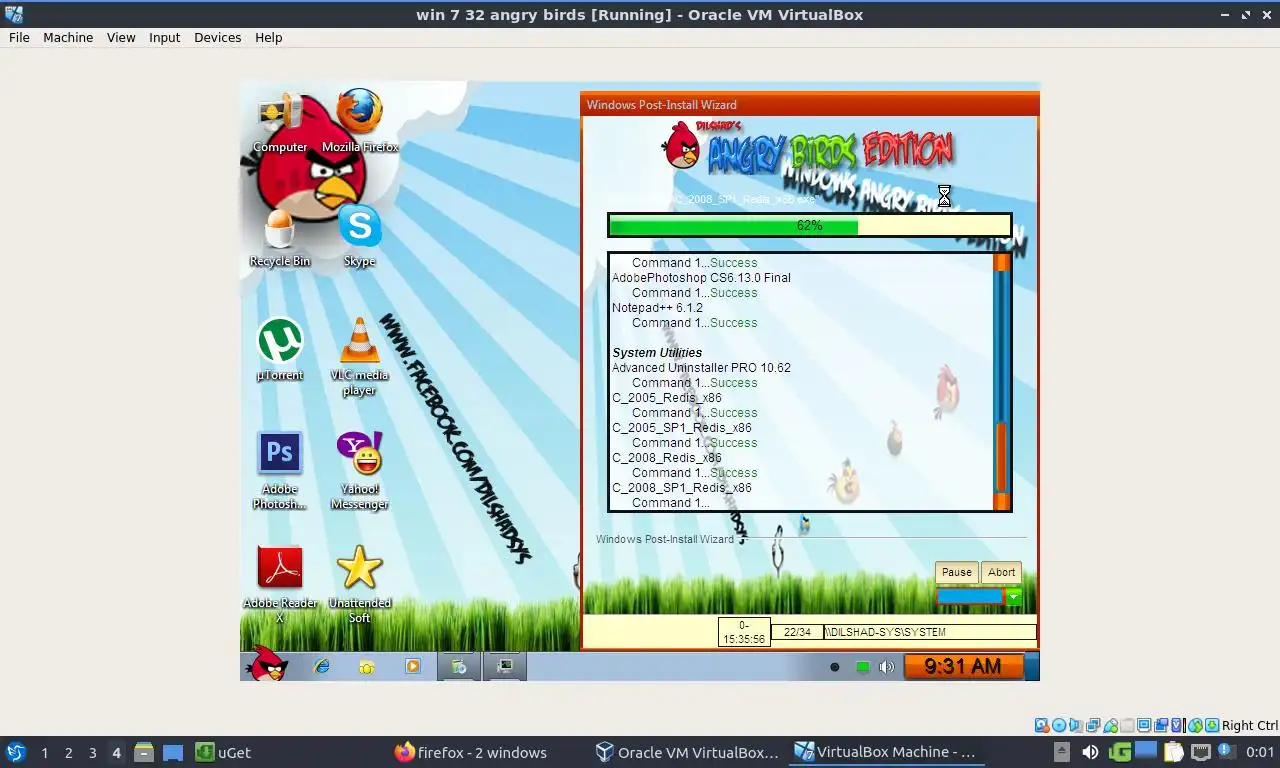Click the orange log scrollbar thumb
1280x768 pixels.
click(1001, 456)
